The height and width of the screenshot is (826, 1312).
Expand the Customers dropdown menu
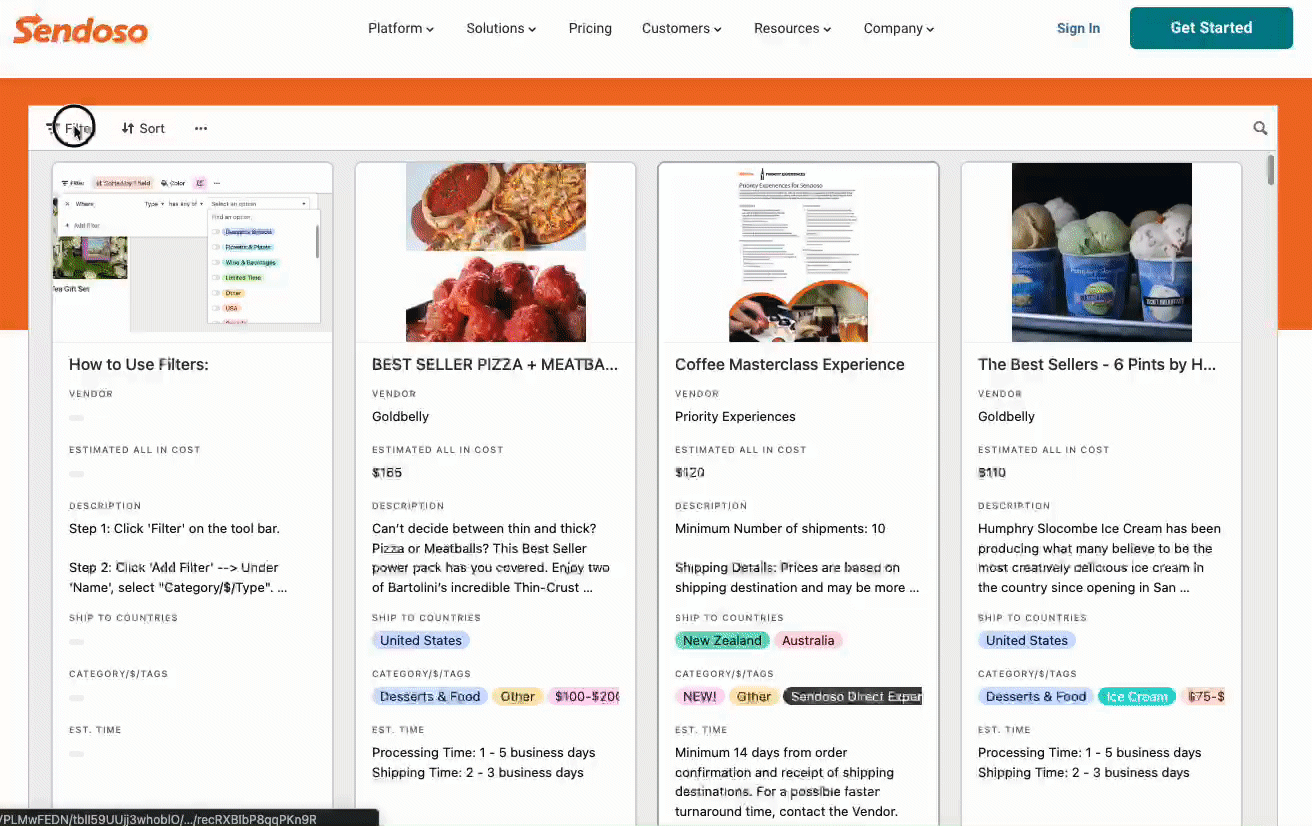pyautogui.click(x=681, y=29)
